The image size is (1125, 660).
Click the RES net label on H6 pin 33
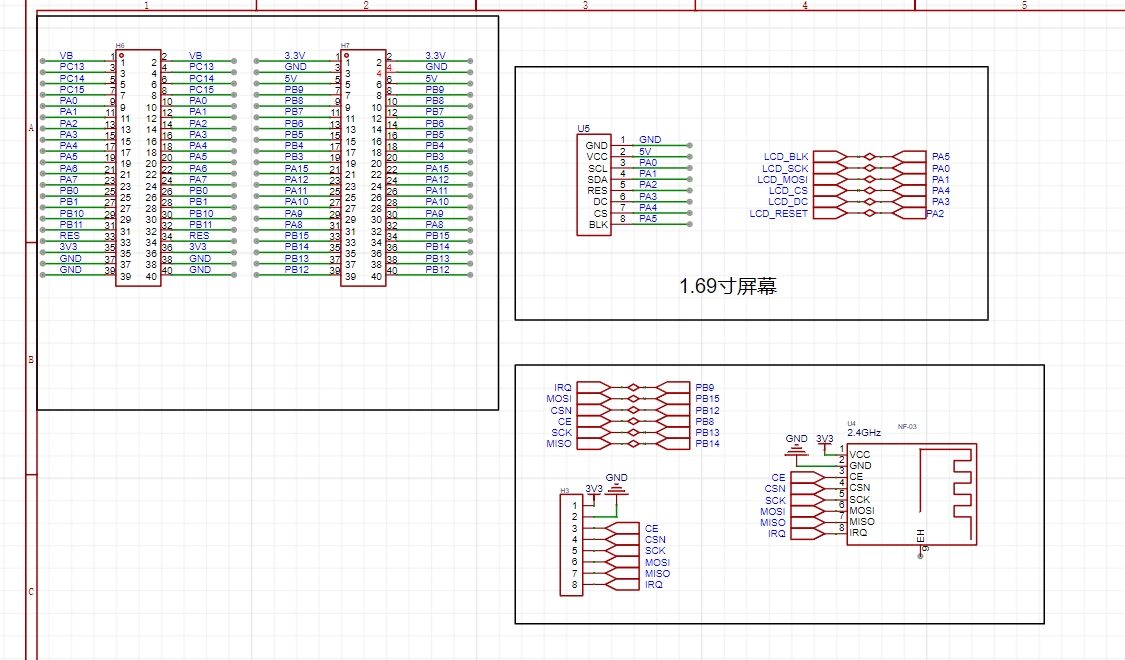[70, 236]
